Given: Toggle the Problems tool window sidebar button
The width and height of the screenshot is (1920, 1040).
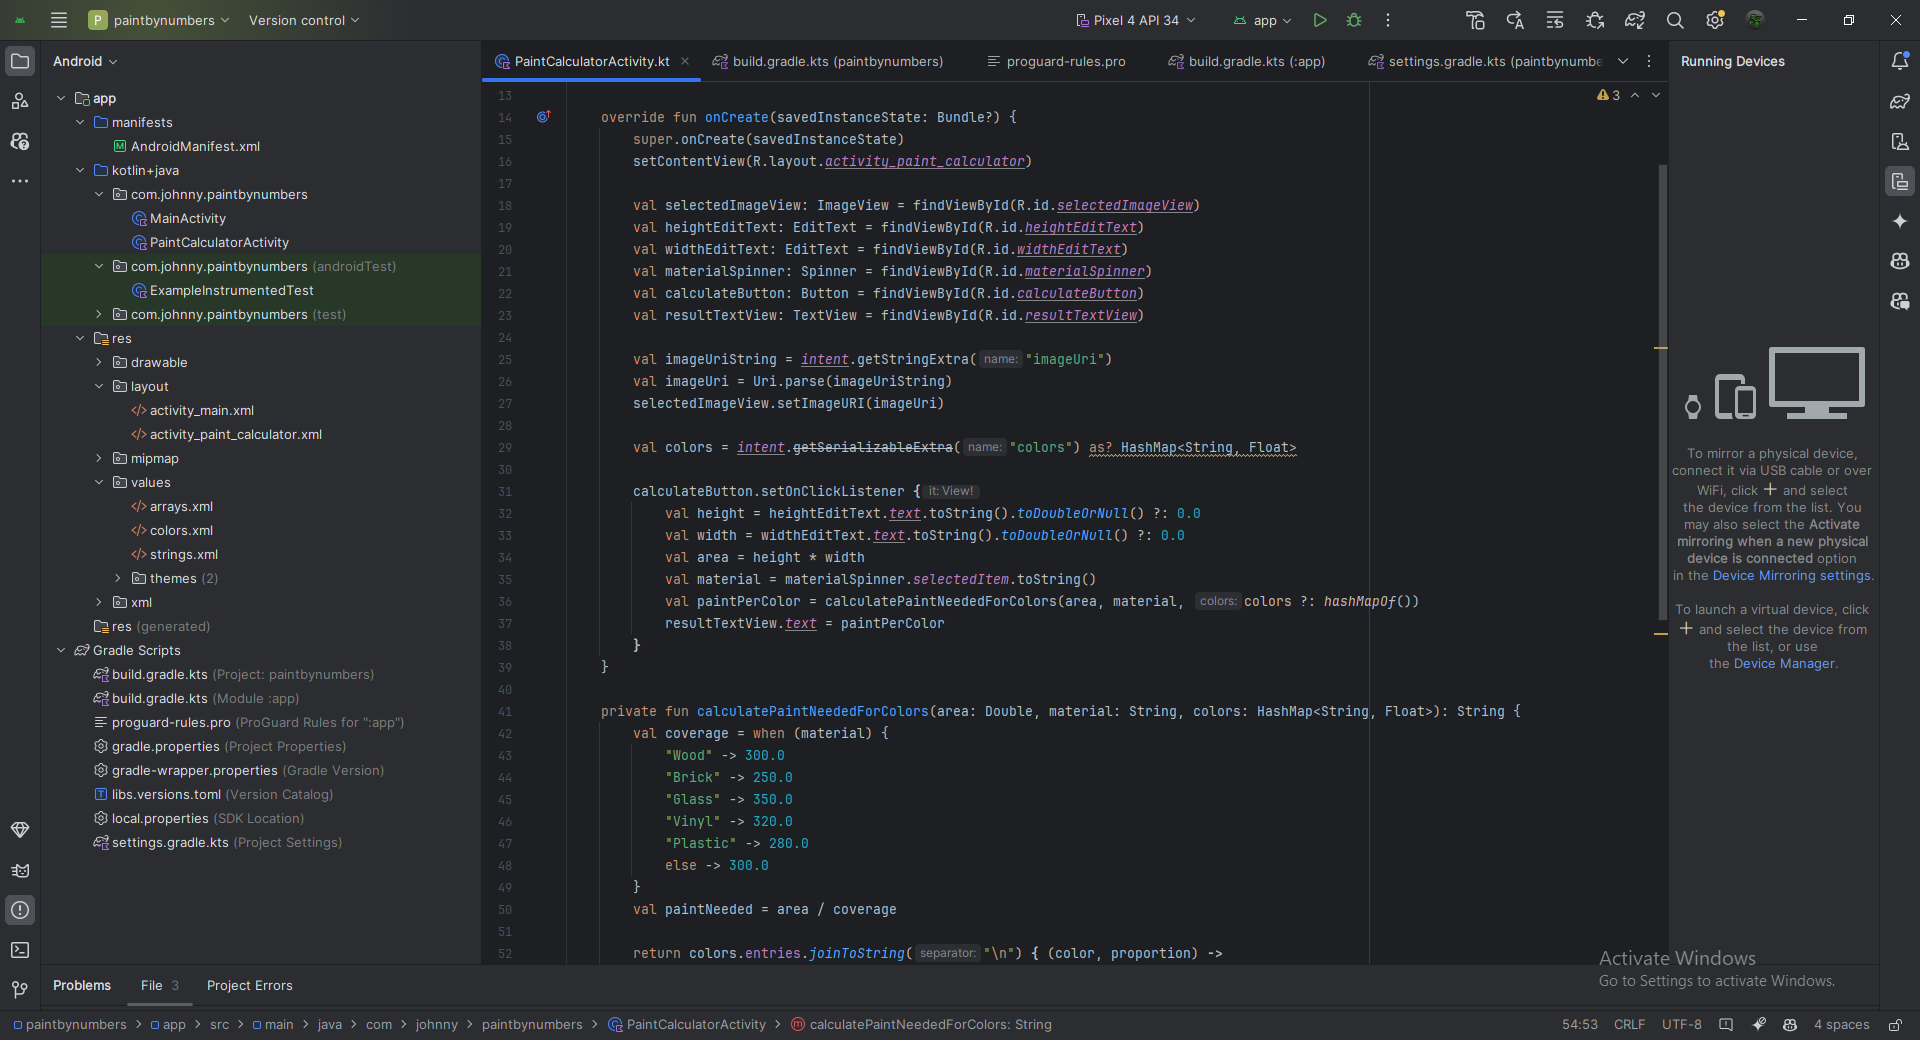Looking at the screenshot, I should [20, 910].
